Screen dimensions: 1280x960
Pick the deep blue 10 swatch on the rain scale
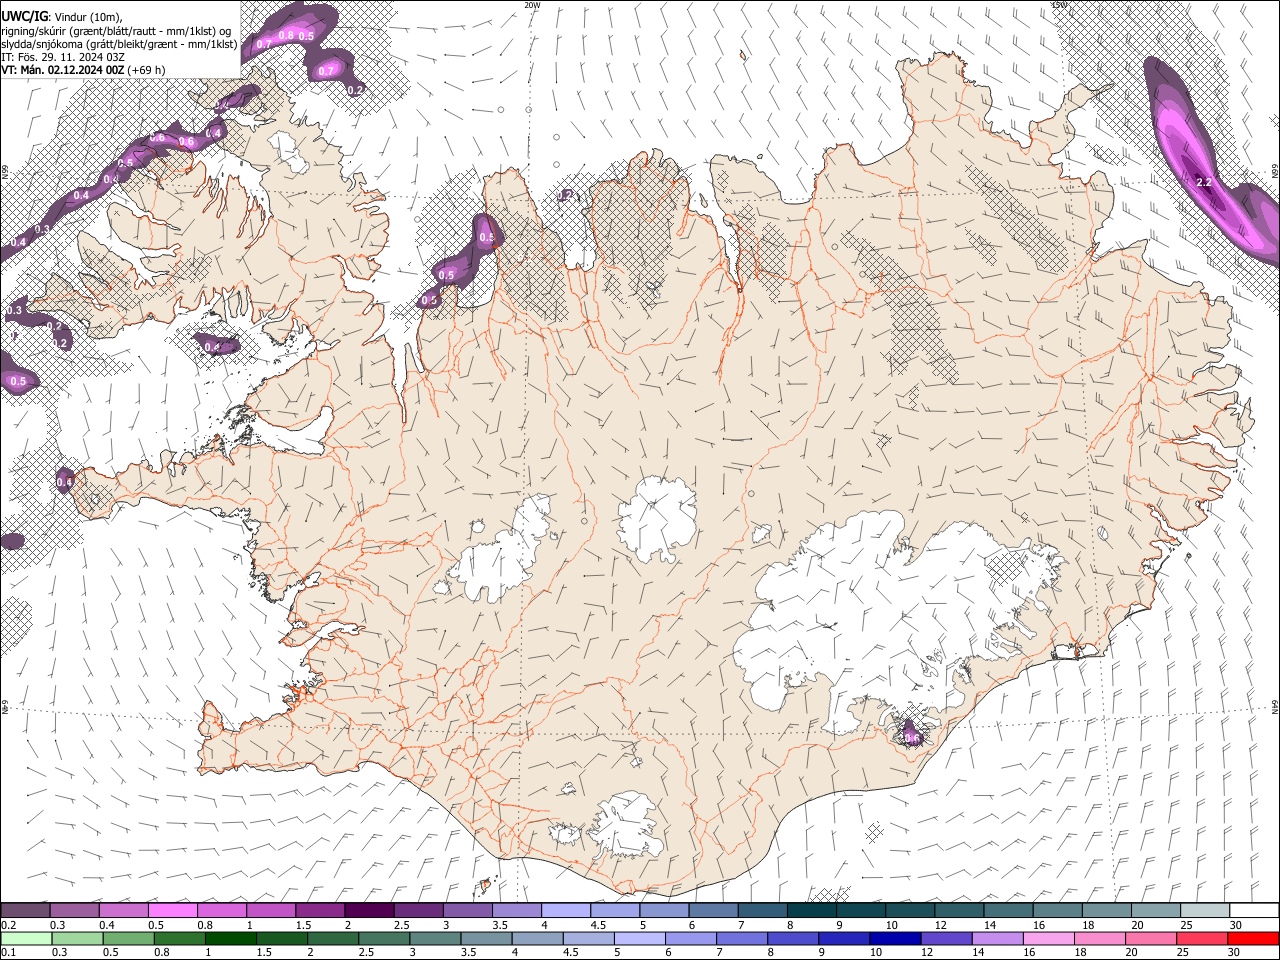[895, 939]
